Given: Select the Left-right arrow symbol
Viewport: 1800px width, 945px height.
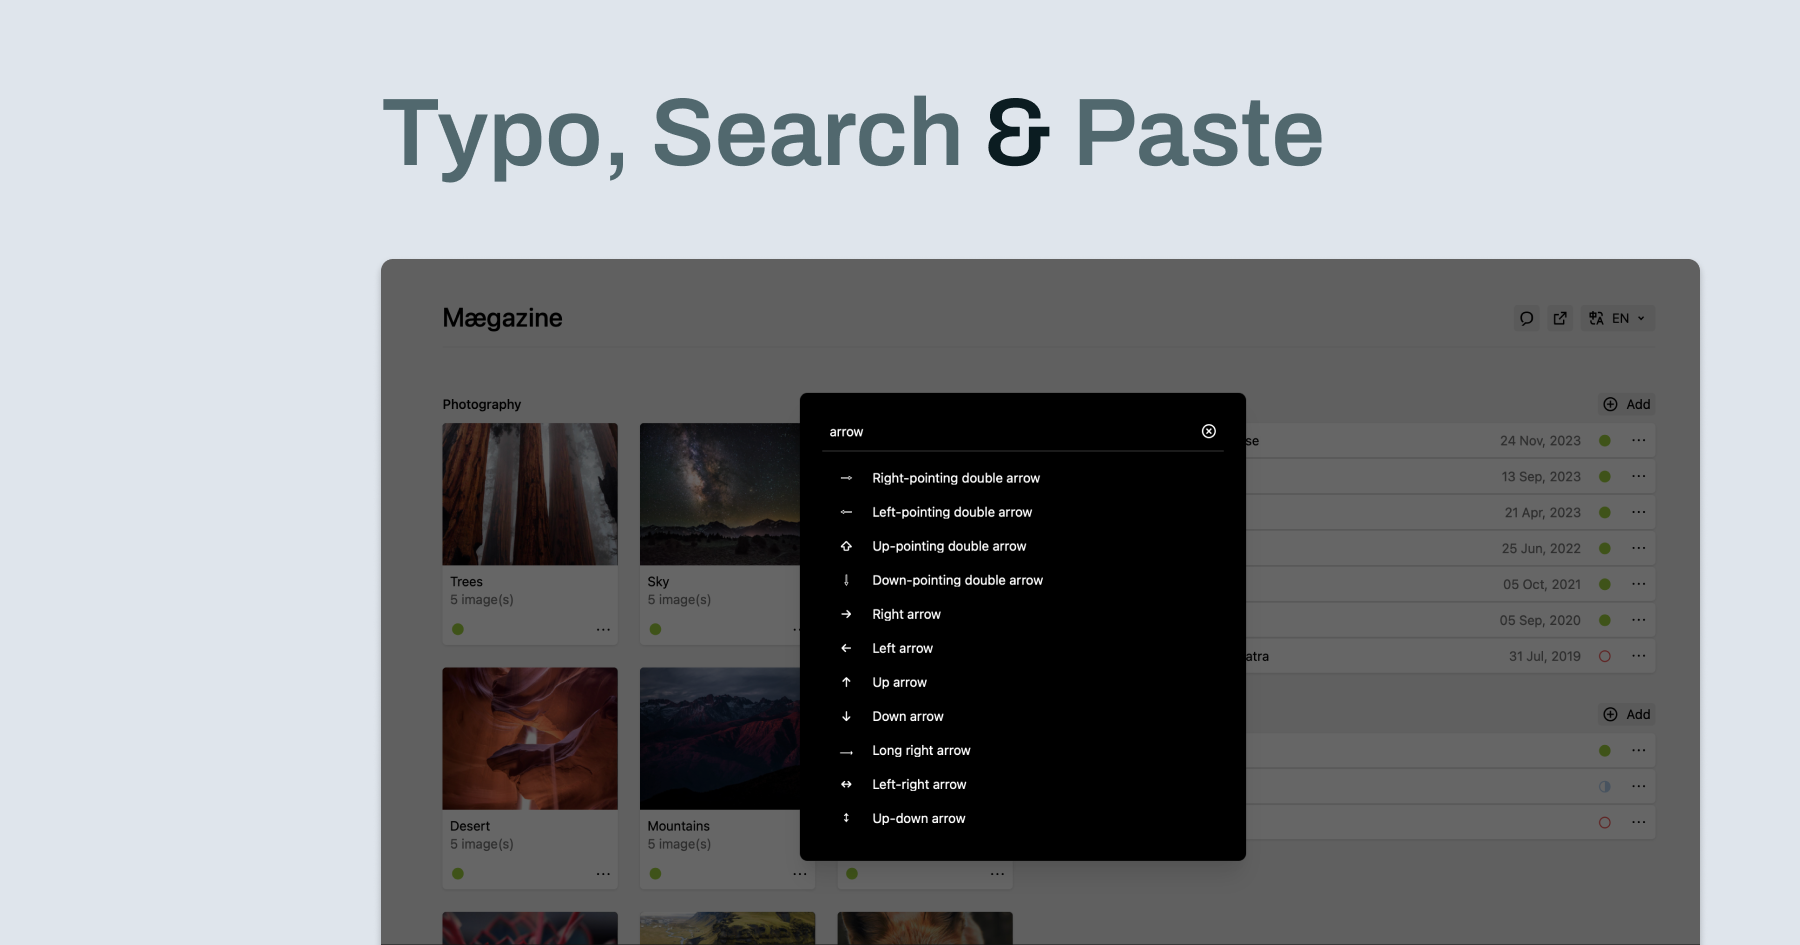Looking at the screenshot, I should 918,784.
